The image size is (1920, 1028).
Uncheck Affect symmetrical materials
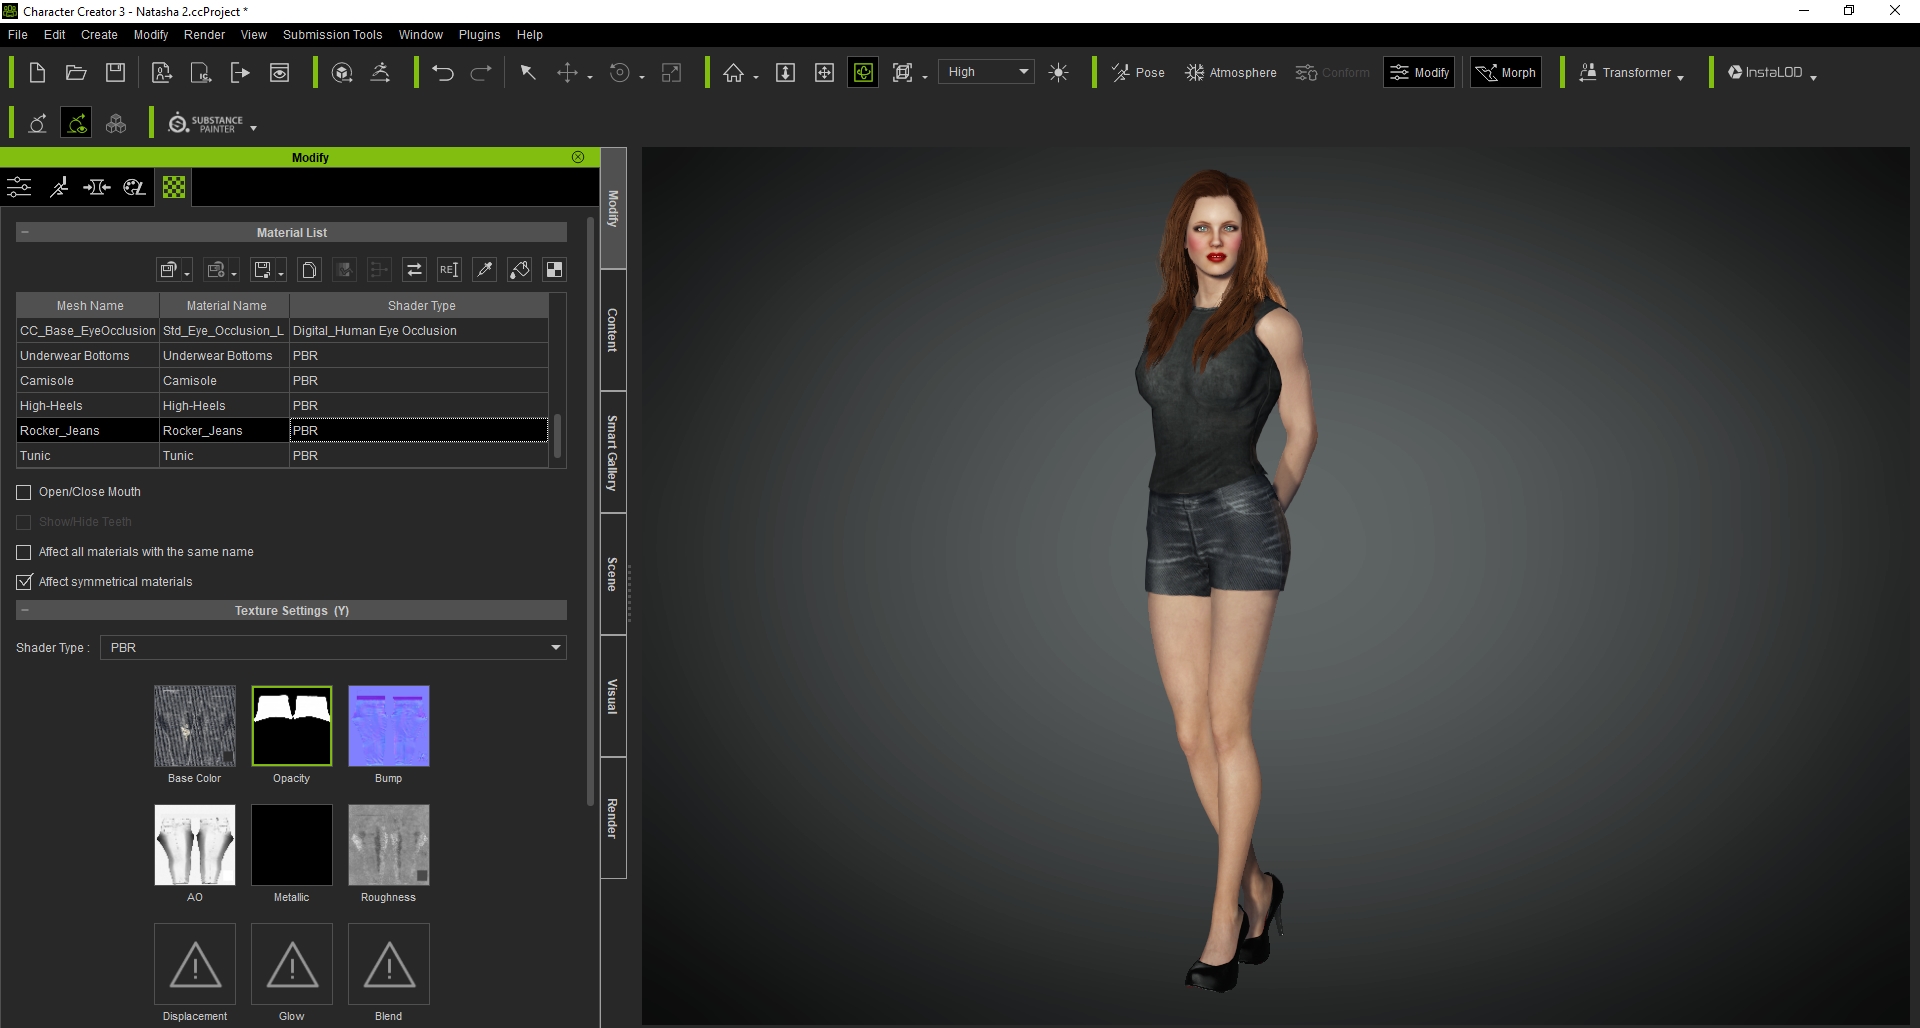tap(24, 582)
